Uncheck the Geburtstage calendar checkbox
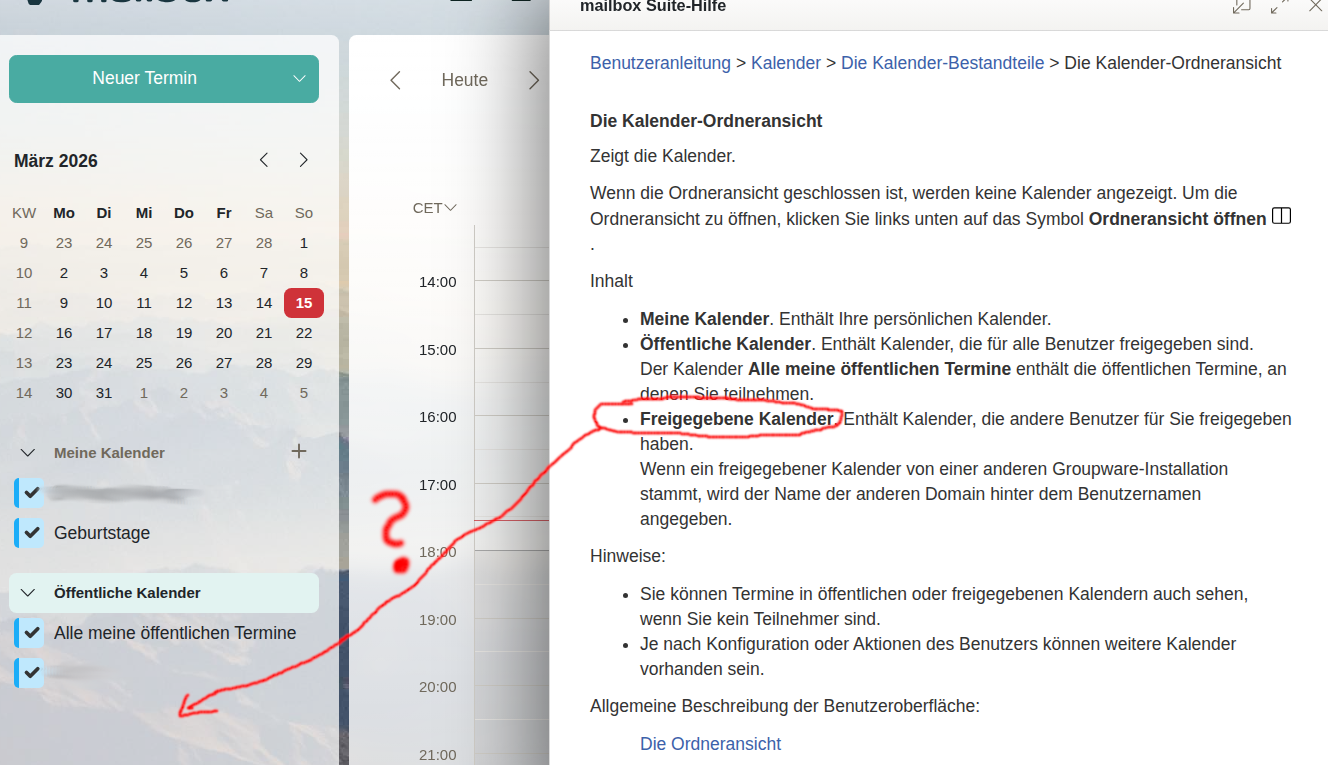1328x765 pixels. [x=32, y=533]
